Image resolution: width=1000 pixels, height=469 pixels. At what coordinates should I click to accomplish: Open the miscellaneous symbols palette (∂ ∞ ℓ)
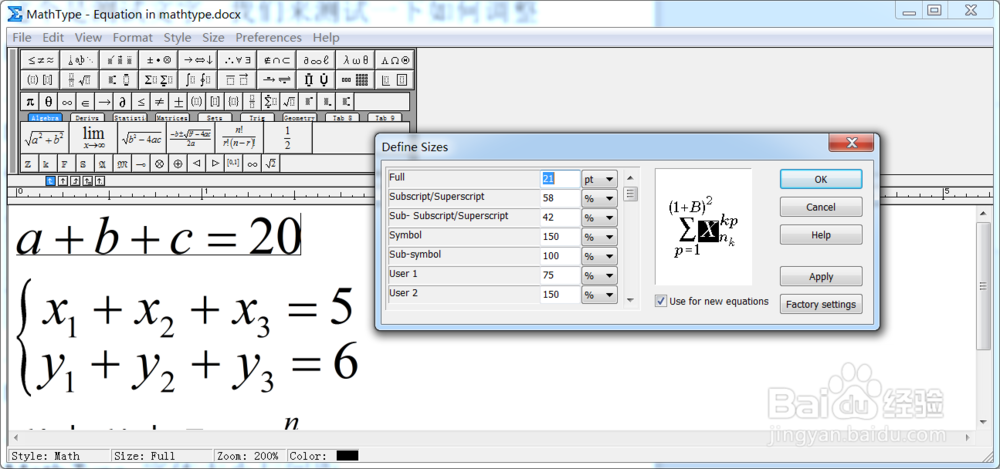click(316, 61)
